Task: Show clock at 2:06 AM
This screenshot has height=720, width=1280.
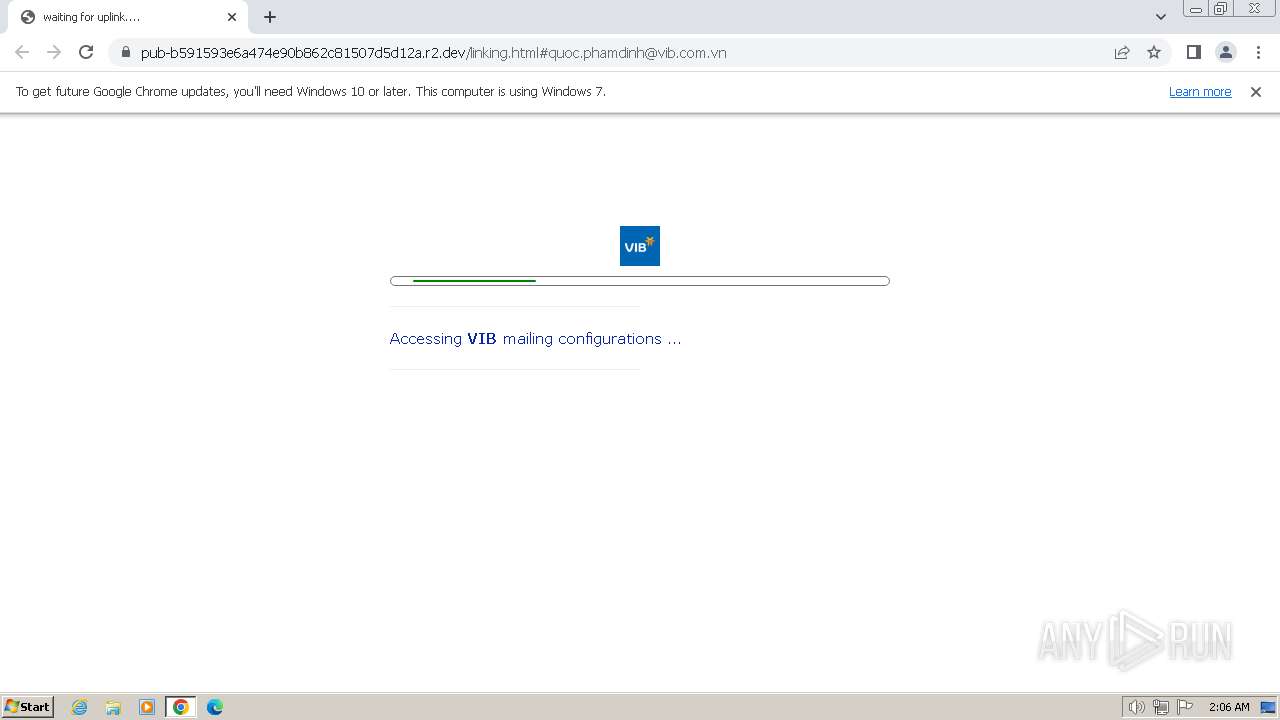Action: pyautogui.click(x=1229, y=707)
